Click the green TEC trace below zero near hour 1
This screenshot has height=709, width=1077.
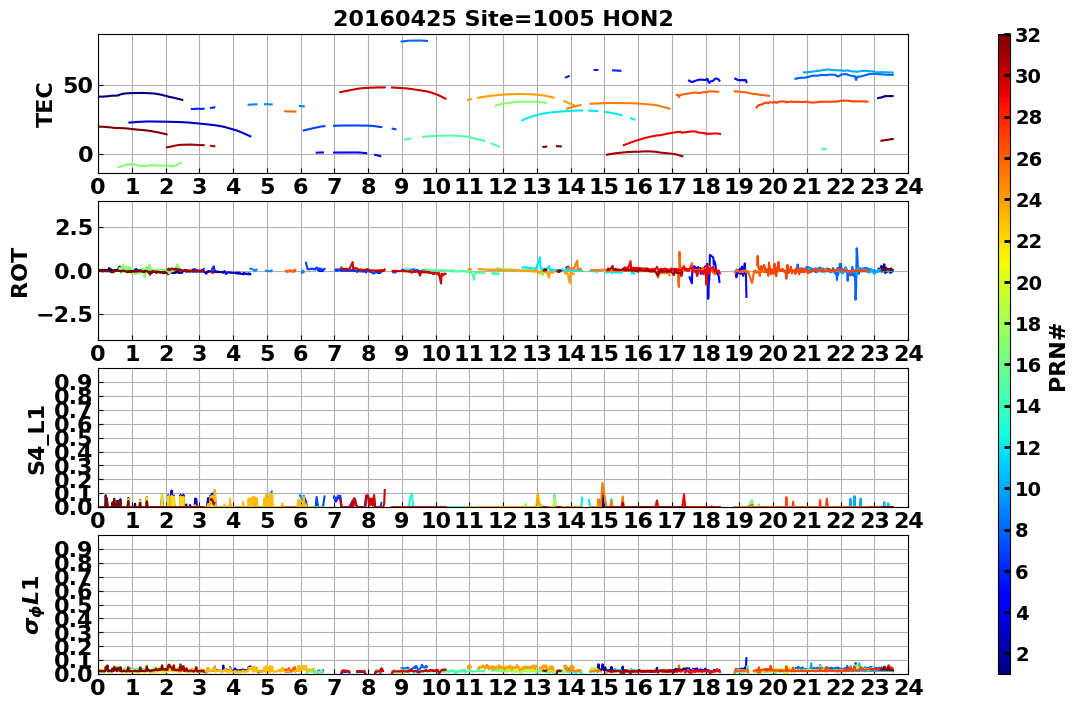150,165
